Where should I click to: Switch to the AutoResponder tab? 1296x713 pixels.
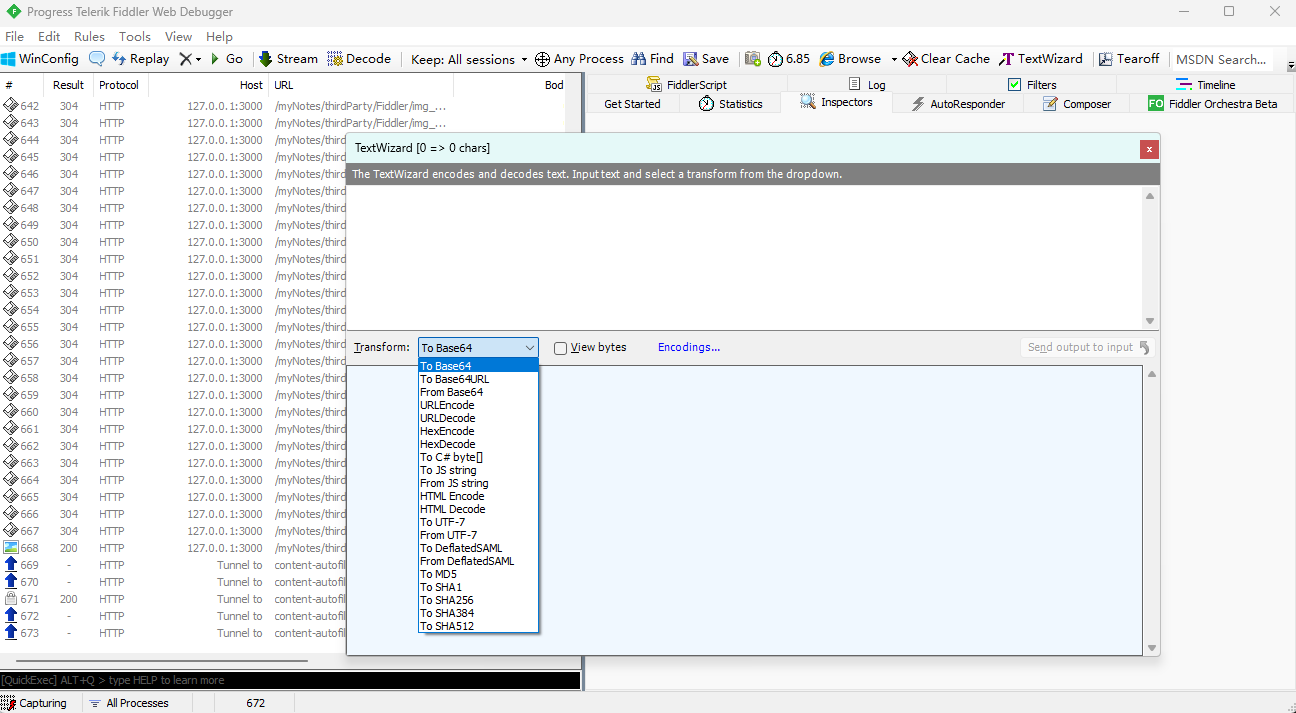(x=957, y=104)
